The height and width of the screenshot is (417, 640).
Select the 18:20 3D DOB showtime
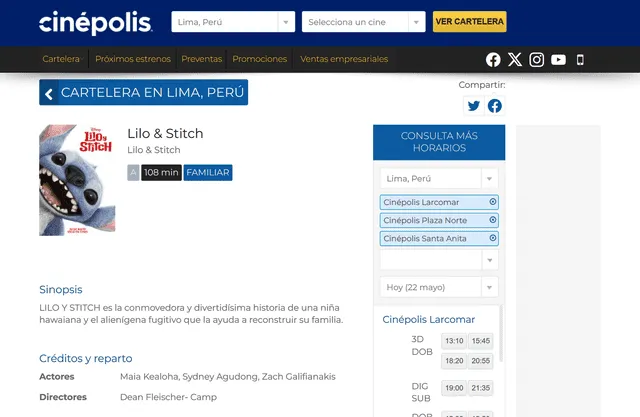tap(454, 361)
